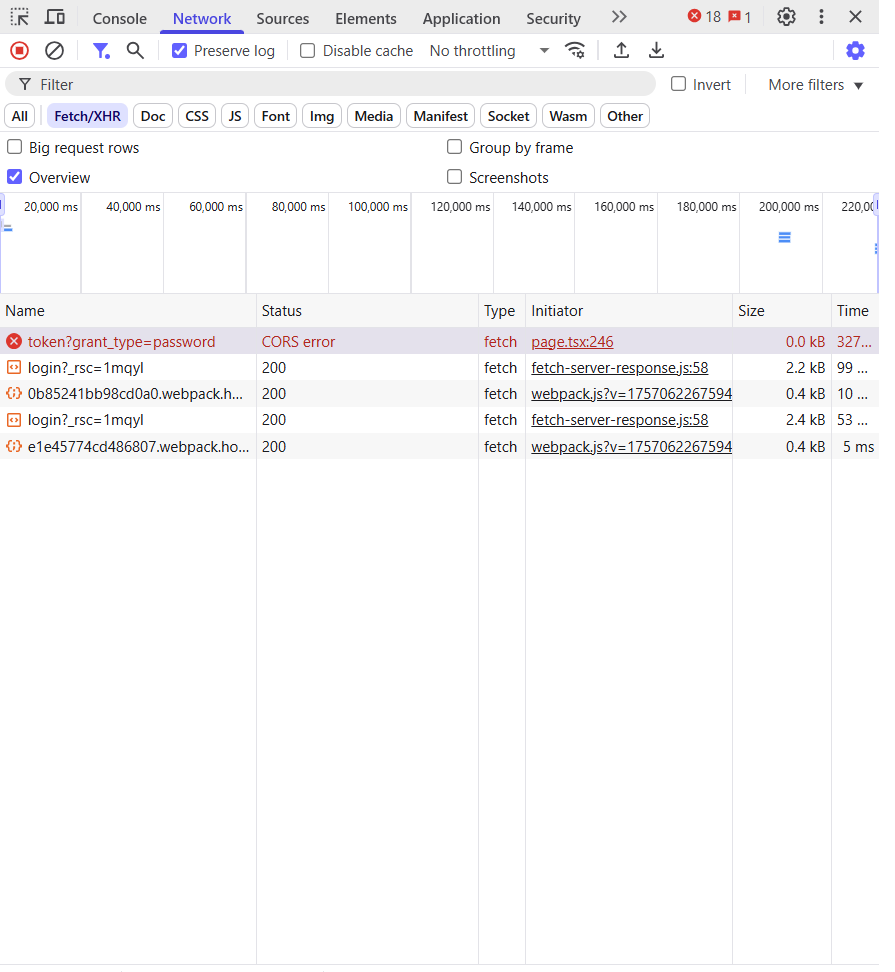Clear the network log
This screenshot has width=895, height=972.
55,50
